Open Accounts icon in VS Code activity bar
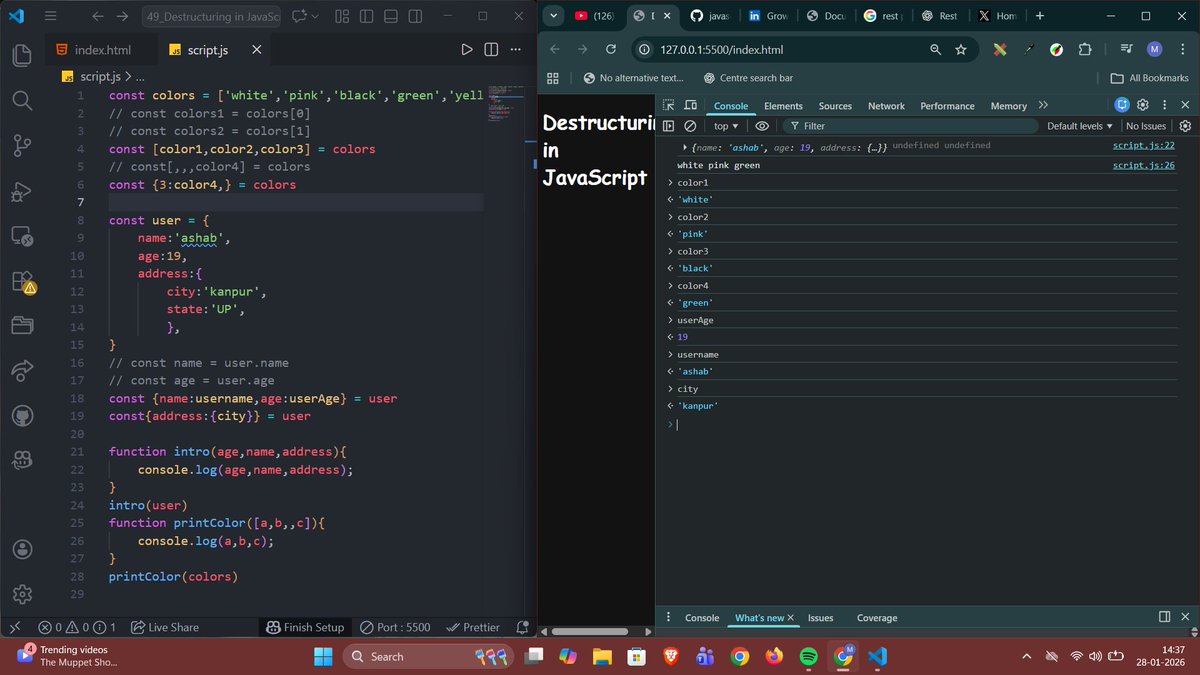The width and height of the screenshot is (1200, 675). [22, 549]
